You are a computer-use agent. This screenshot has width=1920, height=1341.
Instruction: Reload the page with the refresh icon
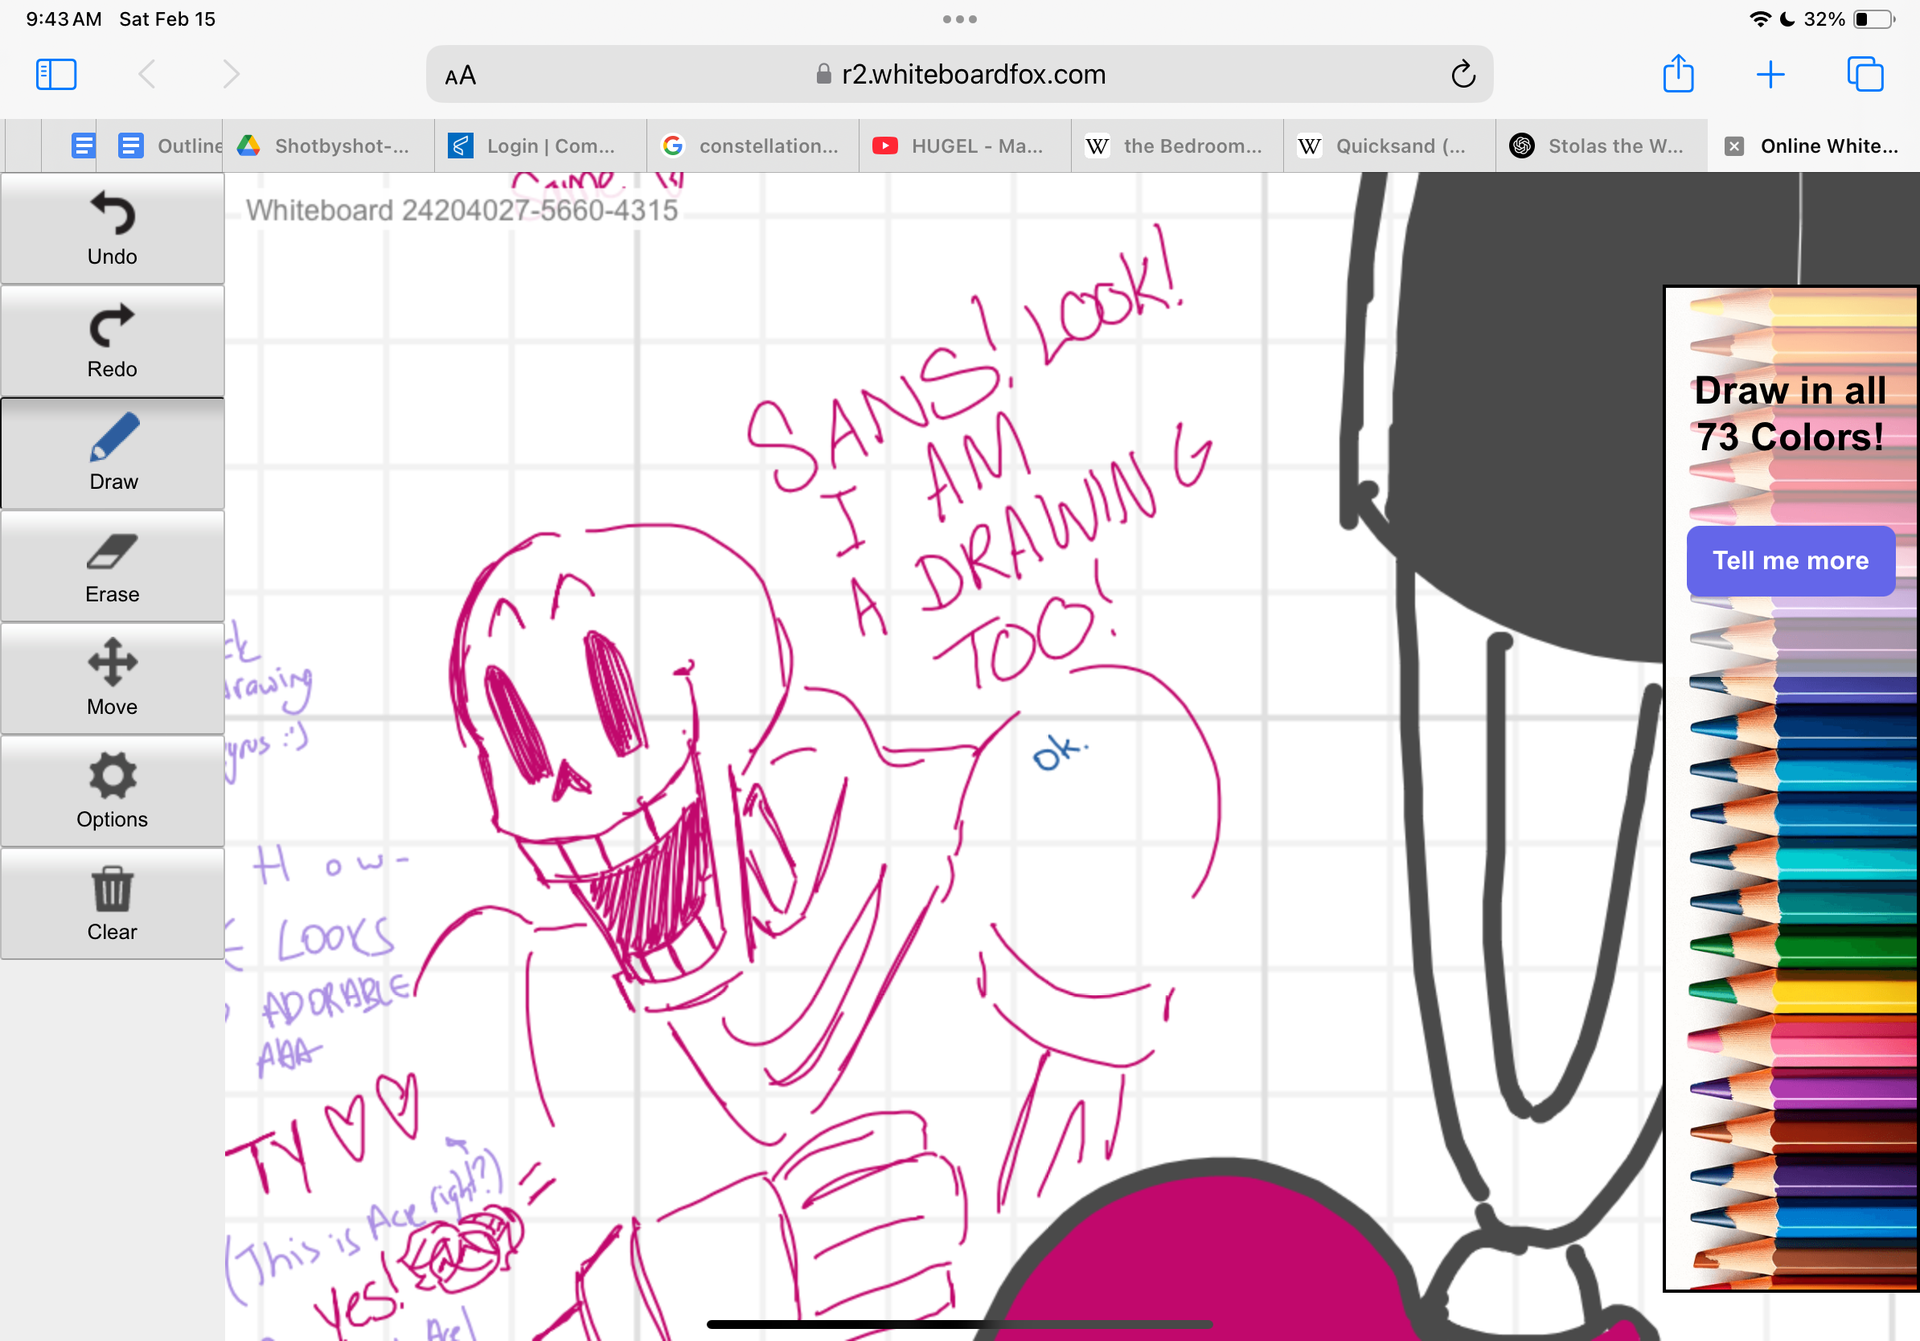pyautogui.click(x=1463, y=74)
